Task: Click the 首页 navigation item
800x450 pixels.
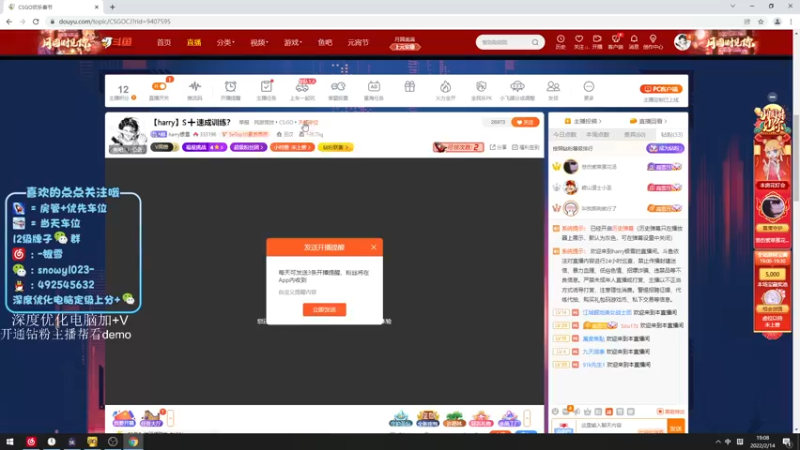Action: [164, 42]
